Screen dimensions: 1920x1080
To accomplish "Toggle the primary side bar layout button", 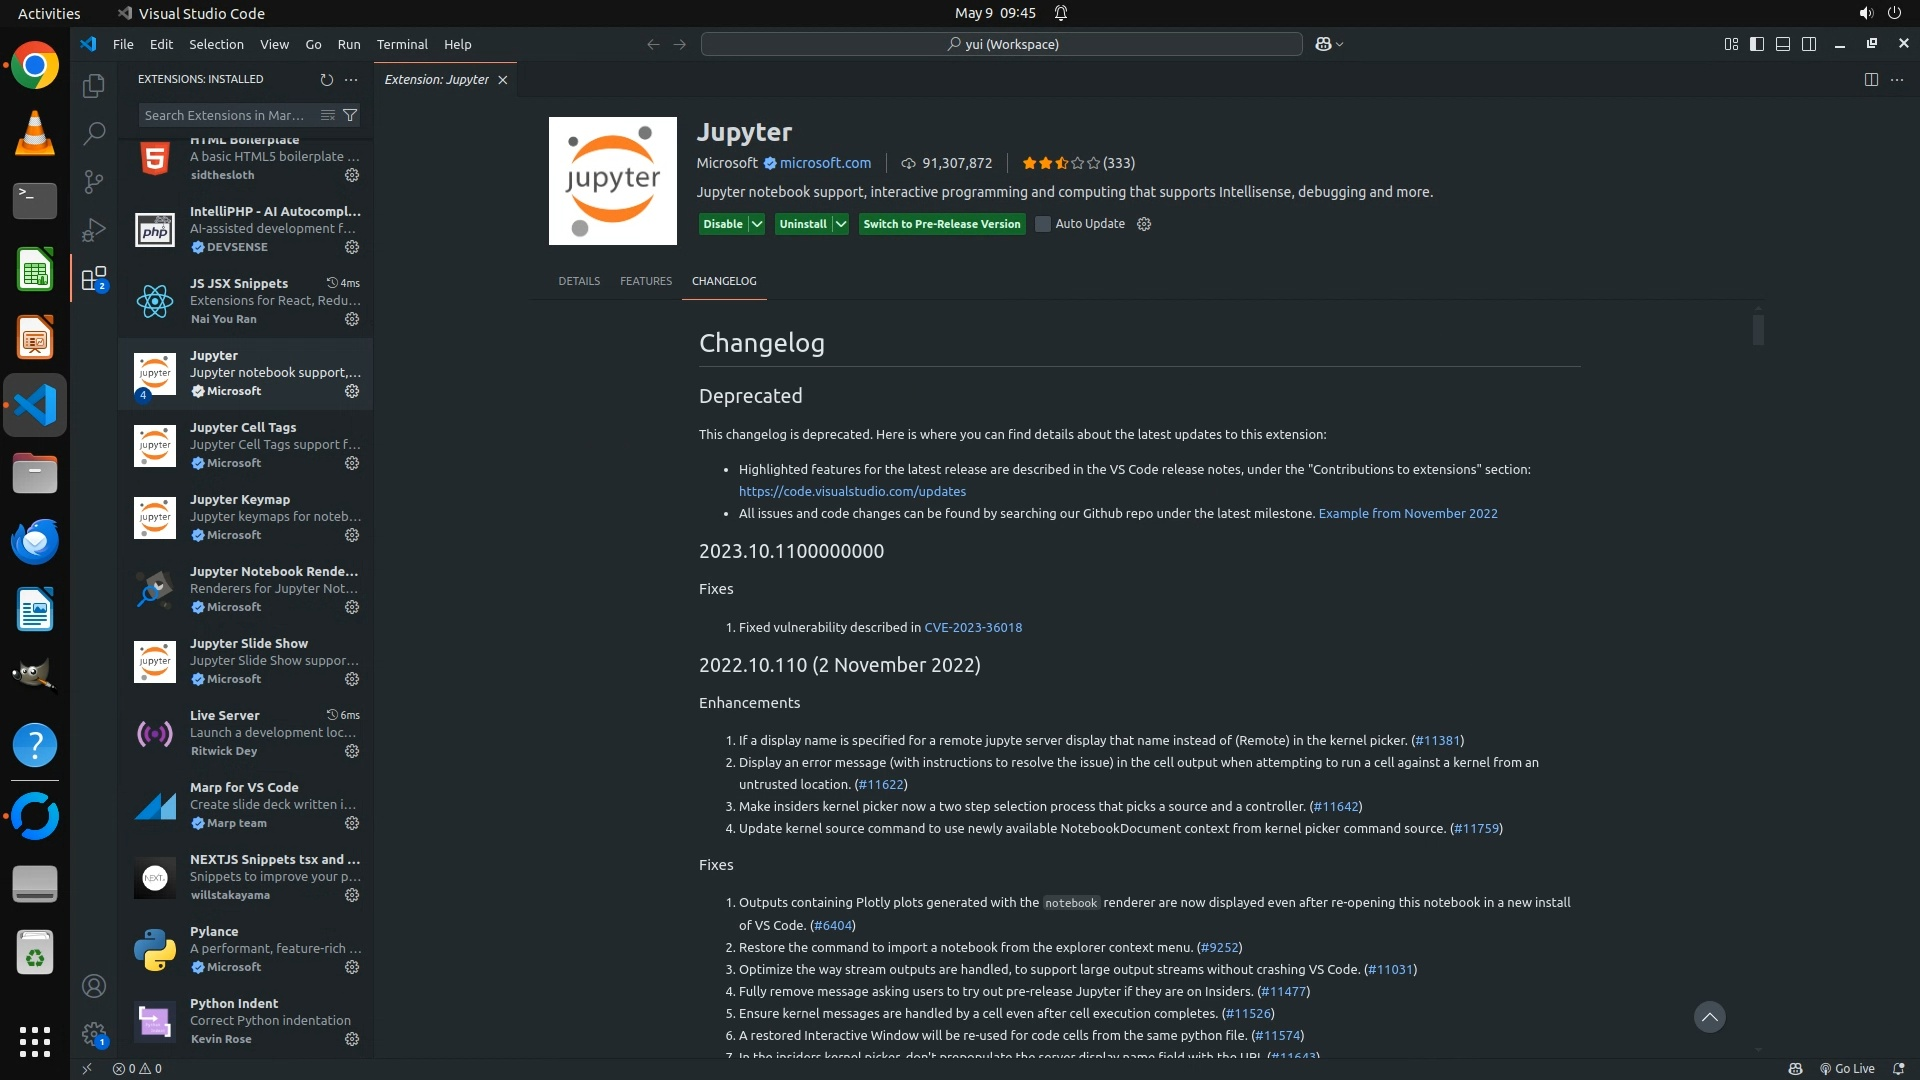I will [1757, 44].
